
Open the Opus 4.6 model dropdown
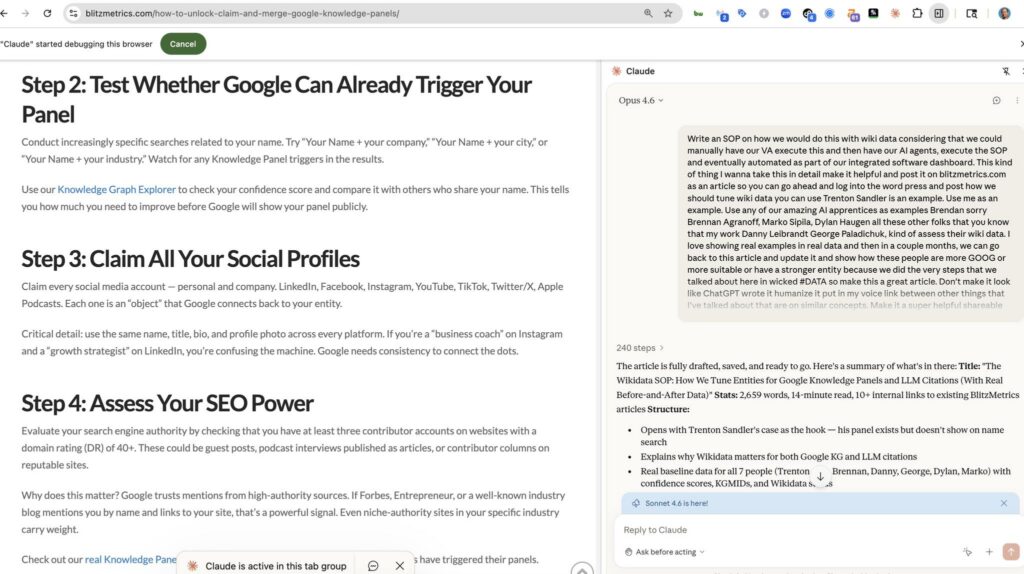[x=641, y=101]
